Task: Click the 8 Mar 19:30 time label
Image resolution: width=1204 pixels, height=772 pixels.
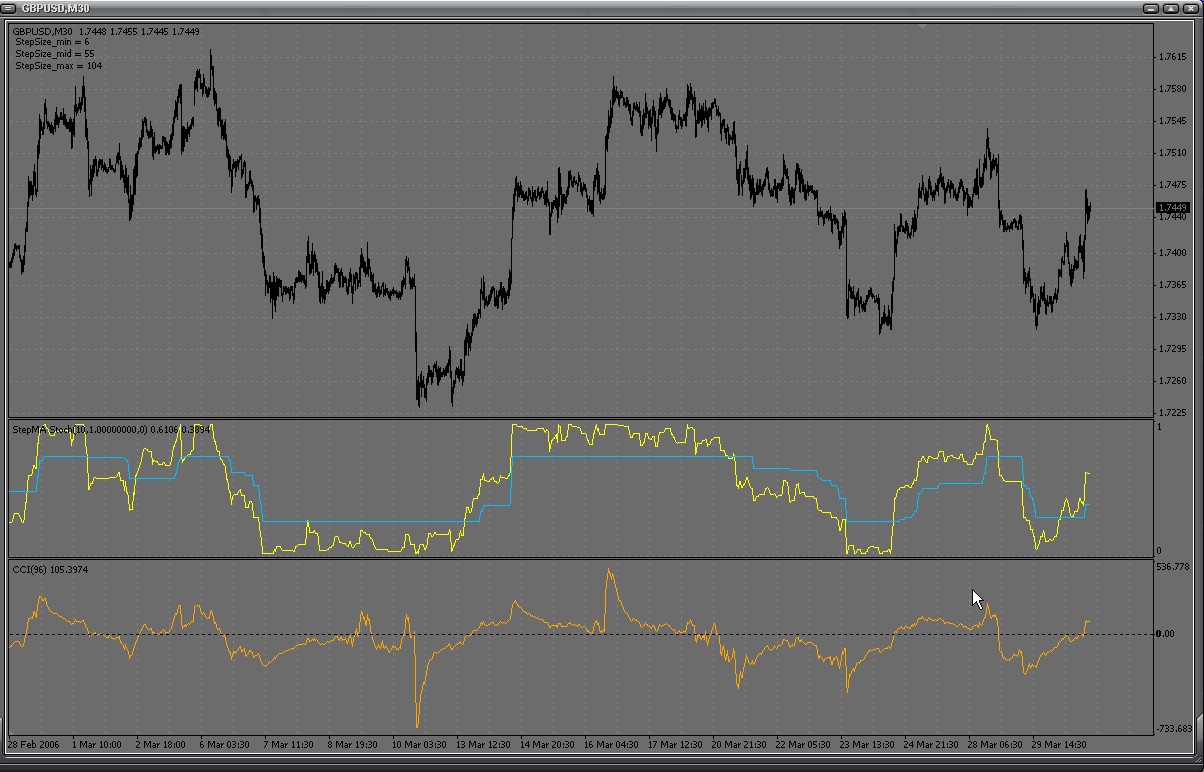Action: [x=353, y=745]
